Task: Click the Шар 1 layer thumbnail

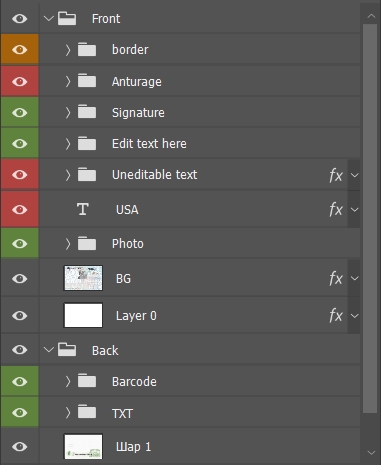Action: click(x=83, y=446)
